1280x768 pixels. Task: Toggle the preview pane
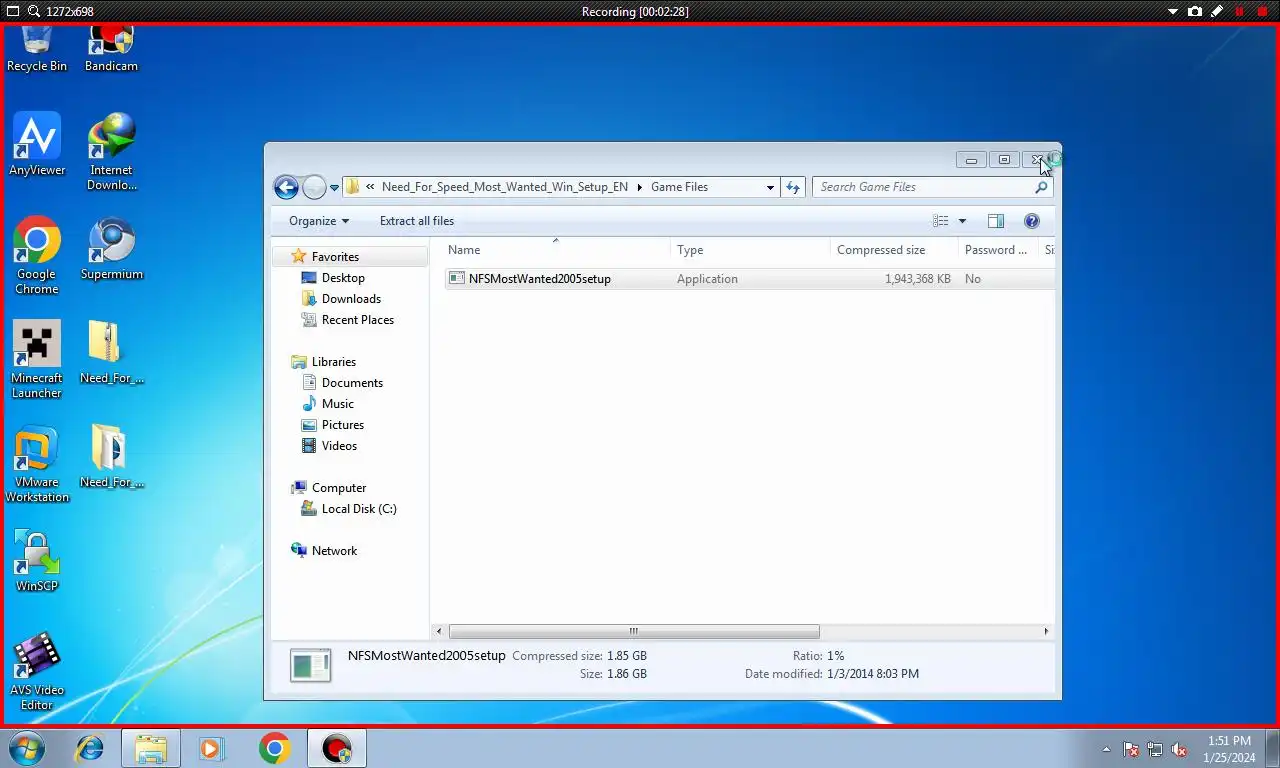pyautogui.click(x=996, y=221)
